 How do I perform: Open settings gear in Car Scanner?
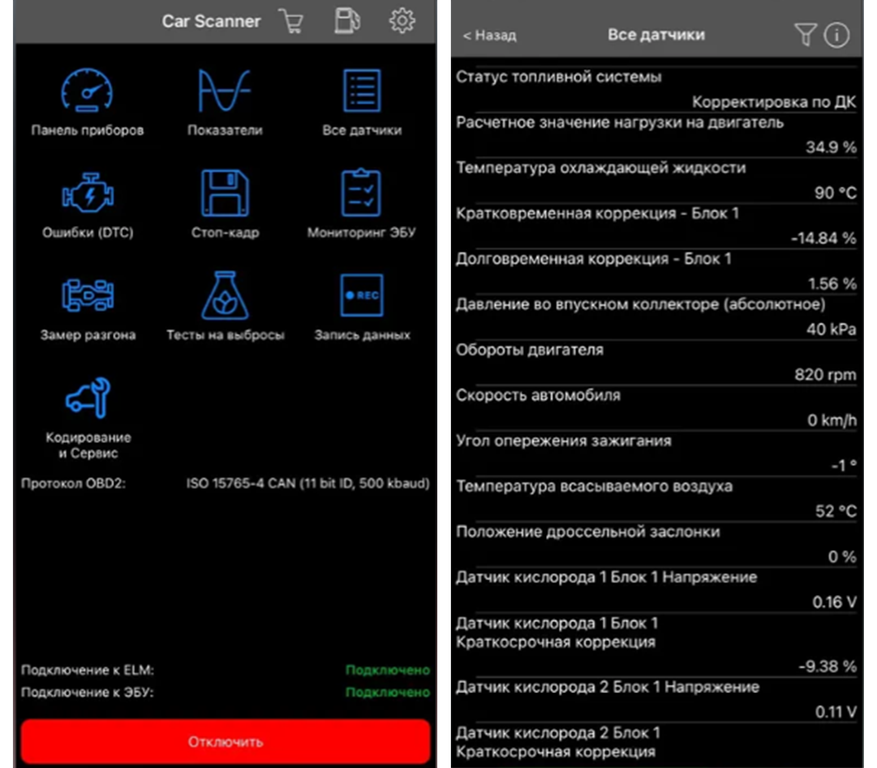click(402, 21)
